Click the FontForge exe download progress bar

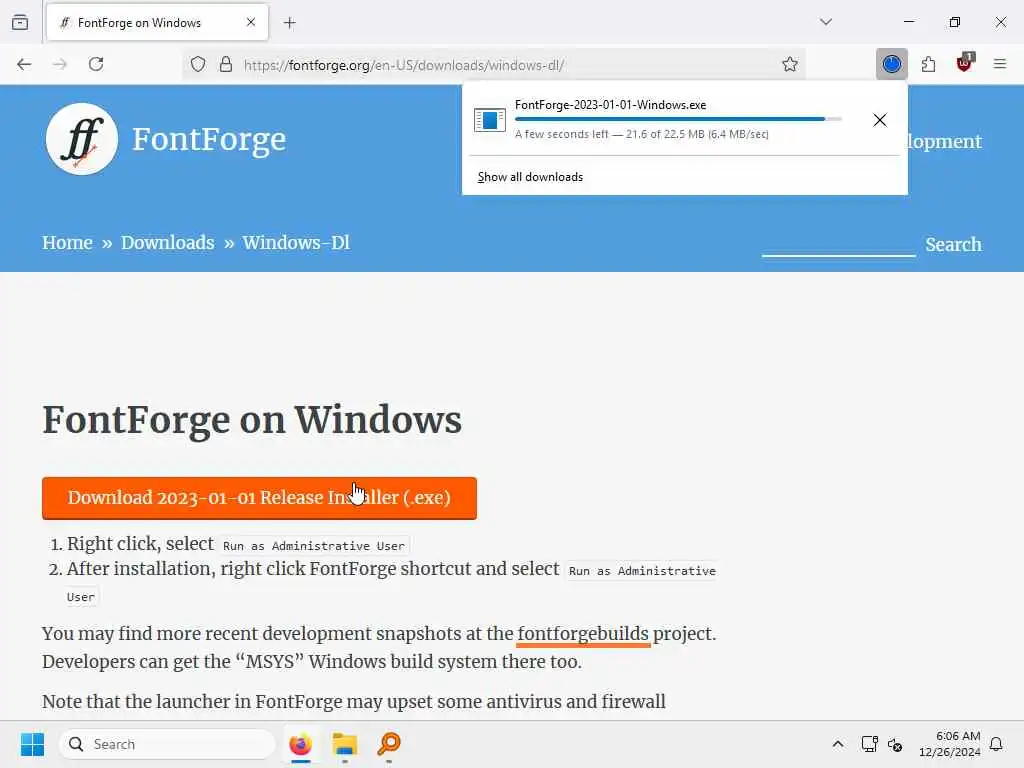pos(678,120)
